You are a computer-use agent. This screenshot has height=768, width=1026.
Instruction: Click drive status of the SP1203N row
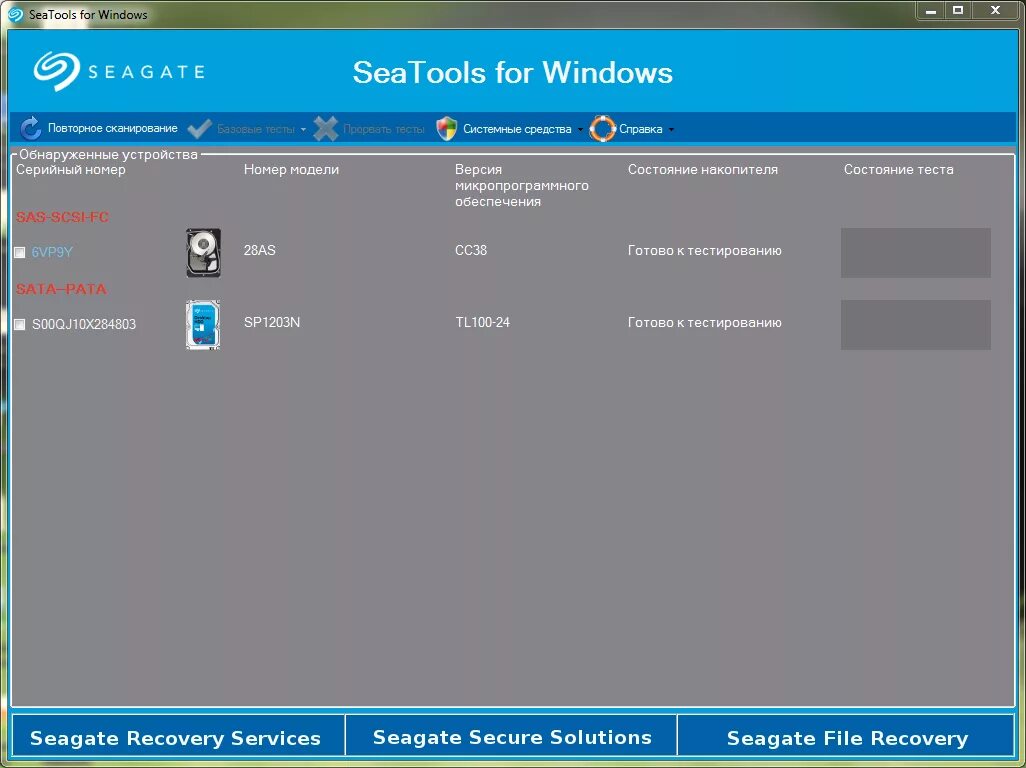coord(705,323)
